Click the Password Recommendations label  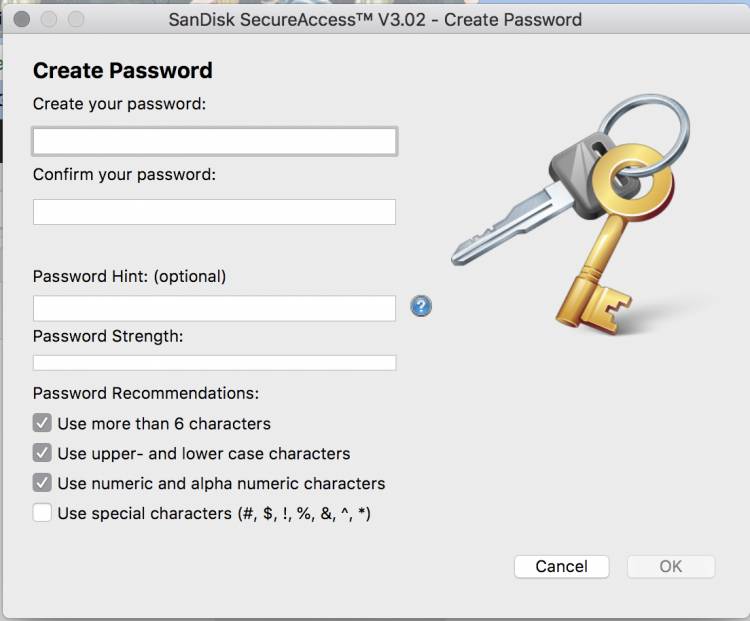(146, 393)
